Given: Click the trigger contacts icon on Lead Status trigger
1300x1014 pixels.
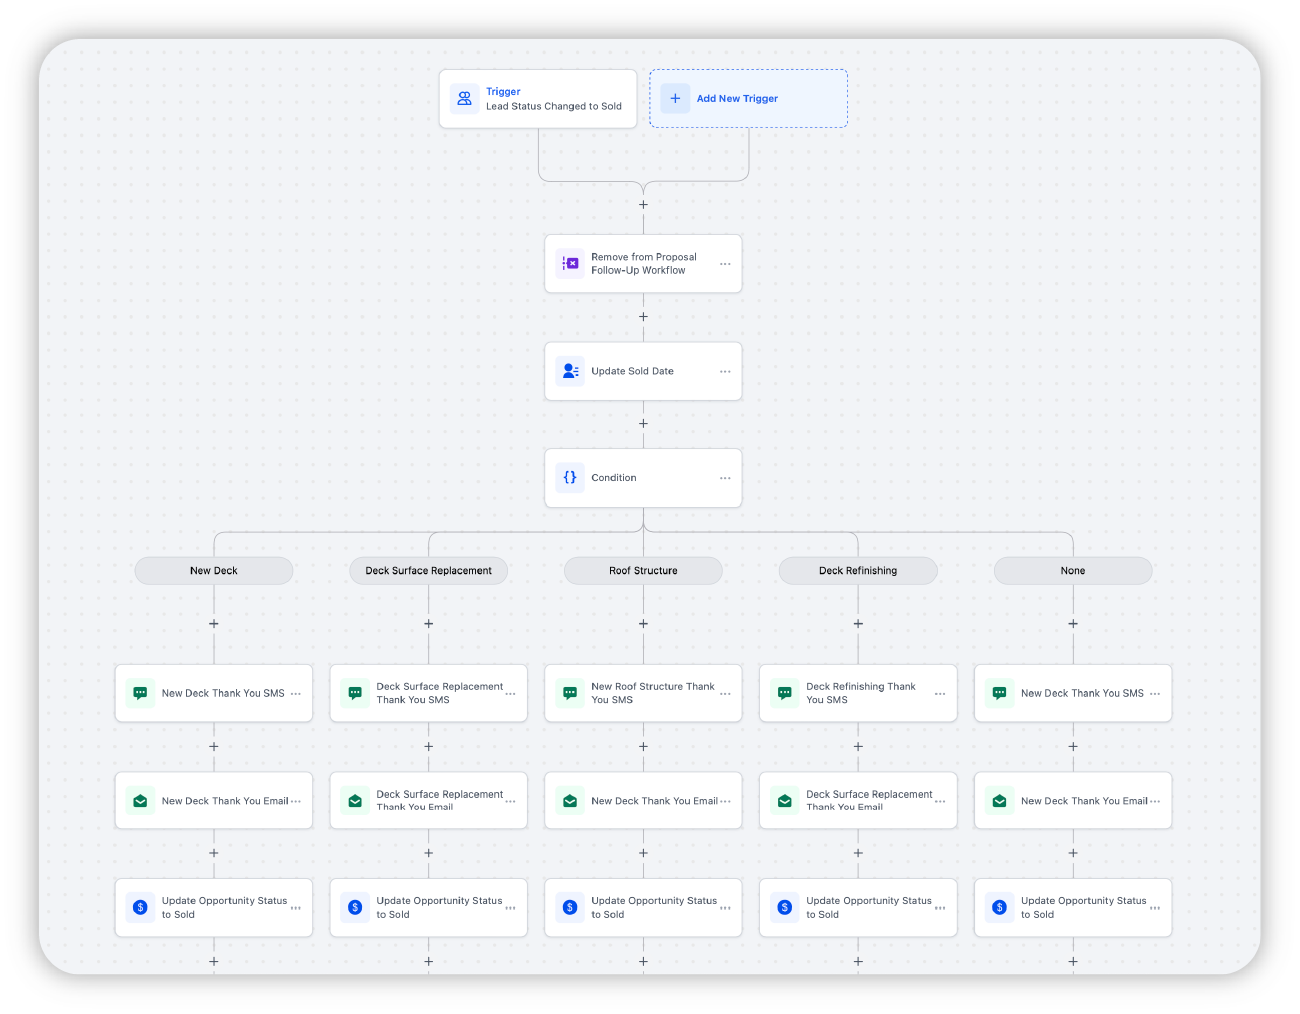Looking at the screenshot, I should [x=463, y=98].
